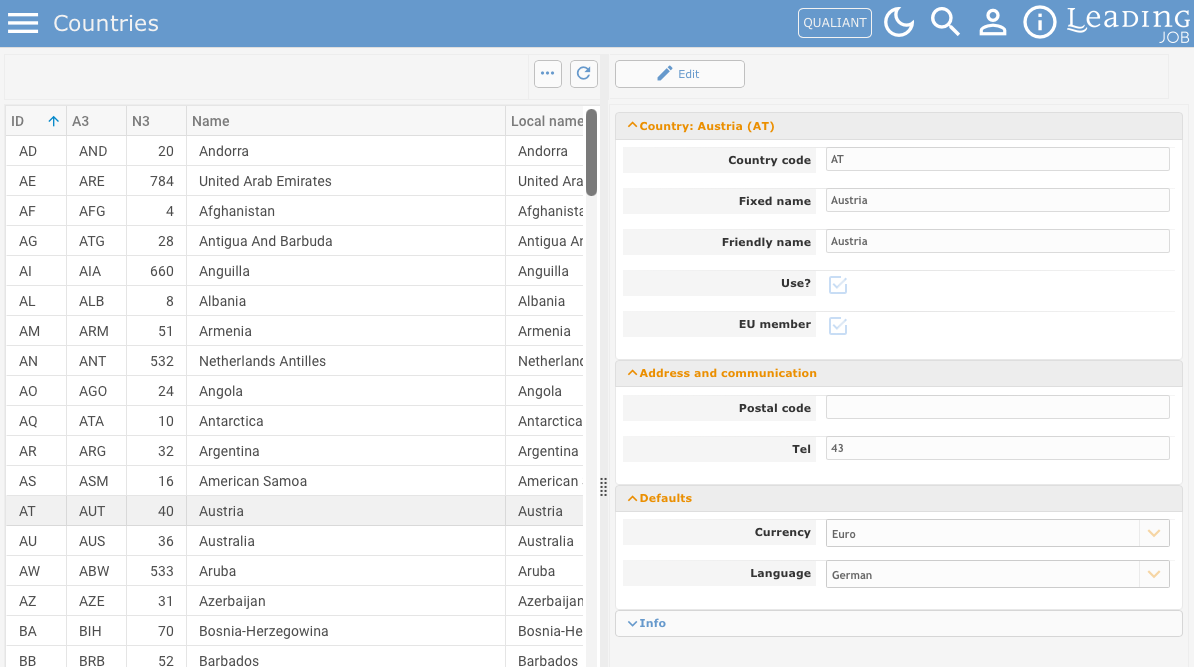
Task: Toggle the EU member checkbox
Action: pyautogui.click(x=838, y=325)
